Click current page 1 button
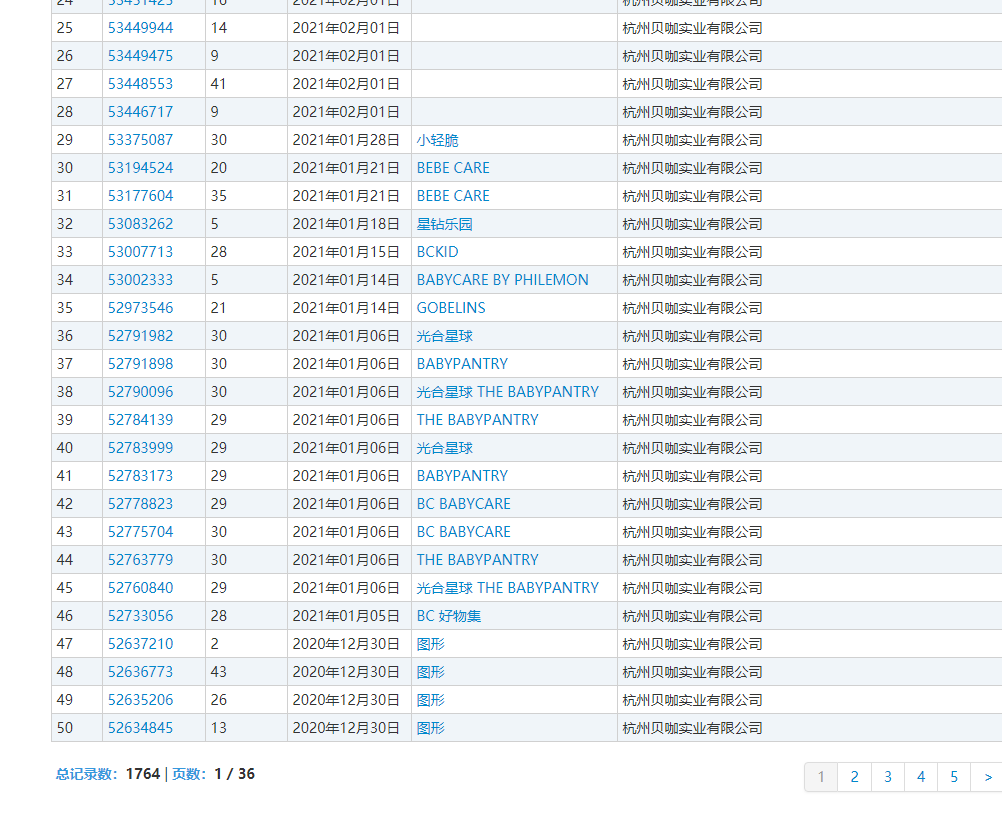1002x820 pixels. click(x=821, y=777)
